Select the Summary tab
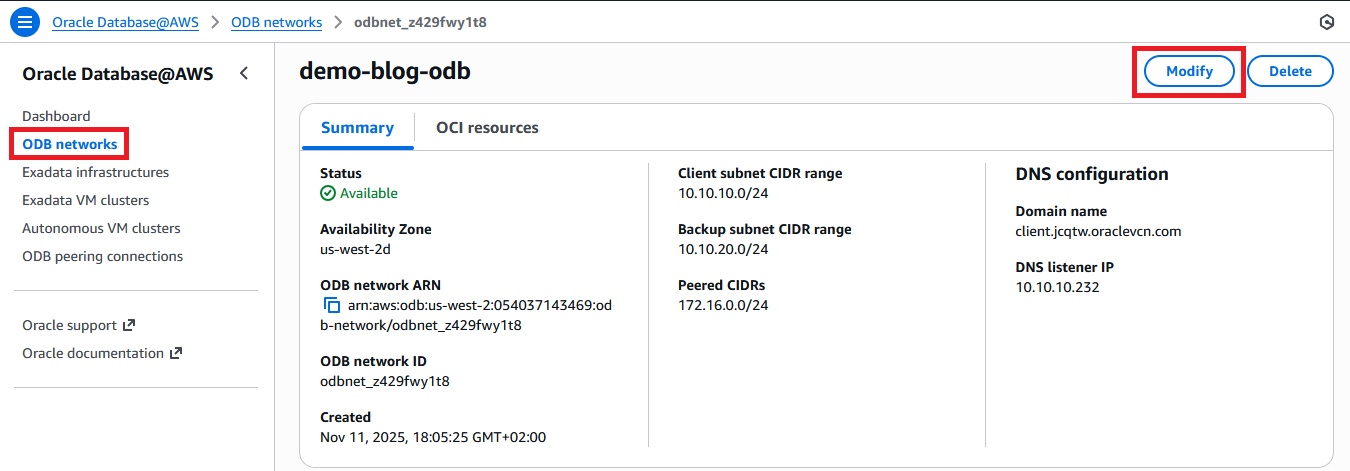The width and height of the screenshot is (1350, 471). (x=357, y=128)
